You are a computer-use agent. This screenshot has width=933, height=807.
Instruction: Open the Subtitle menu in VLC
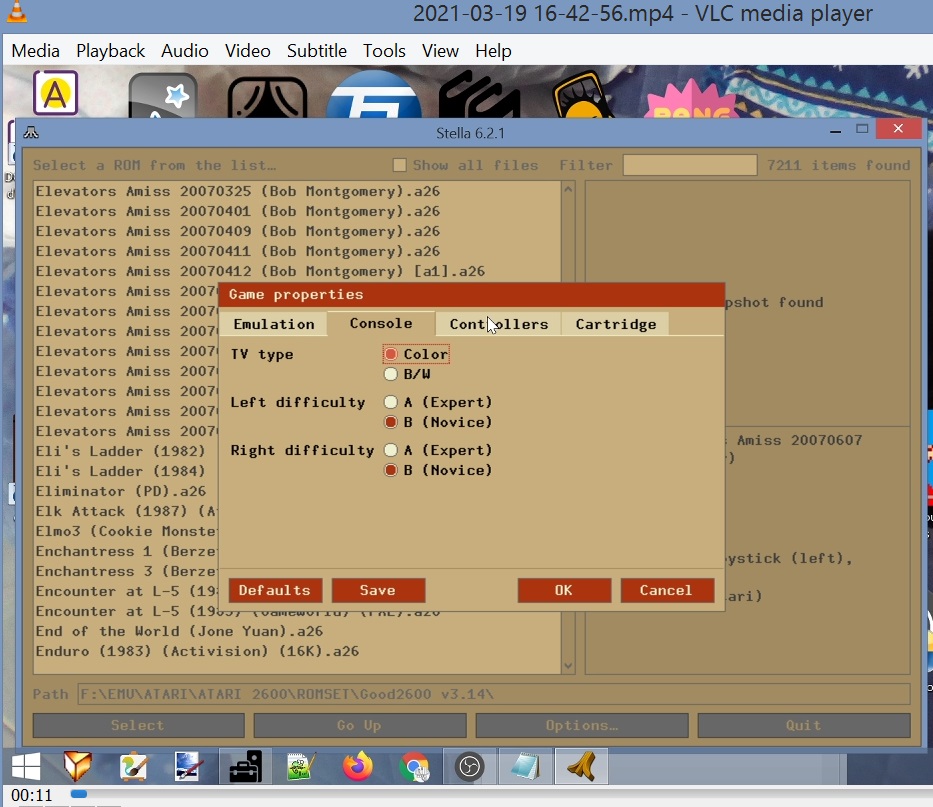tap(316, 51)
